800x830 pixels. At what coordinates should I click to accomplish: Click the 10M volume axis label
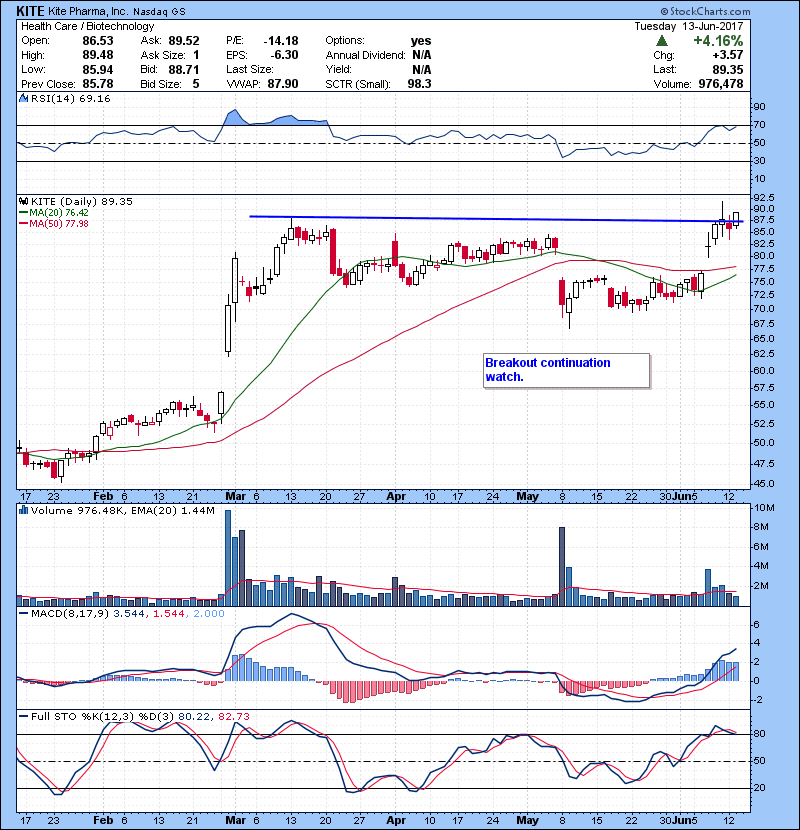[764, 508]
